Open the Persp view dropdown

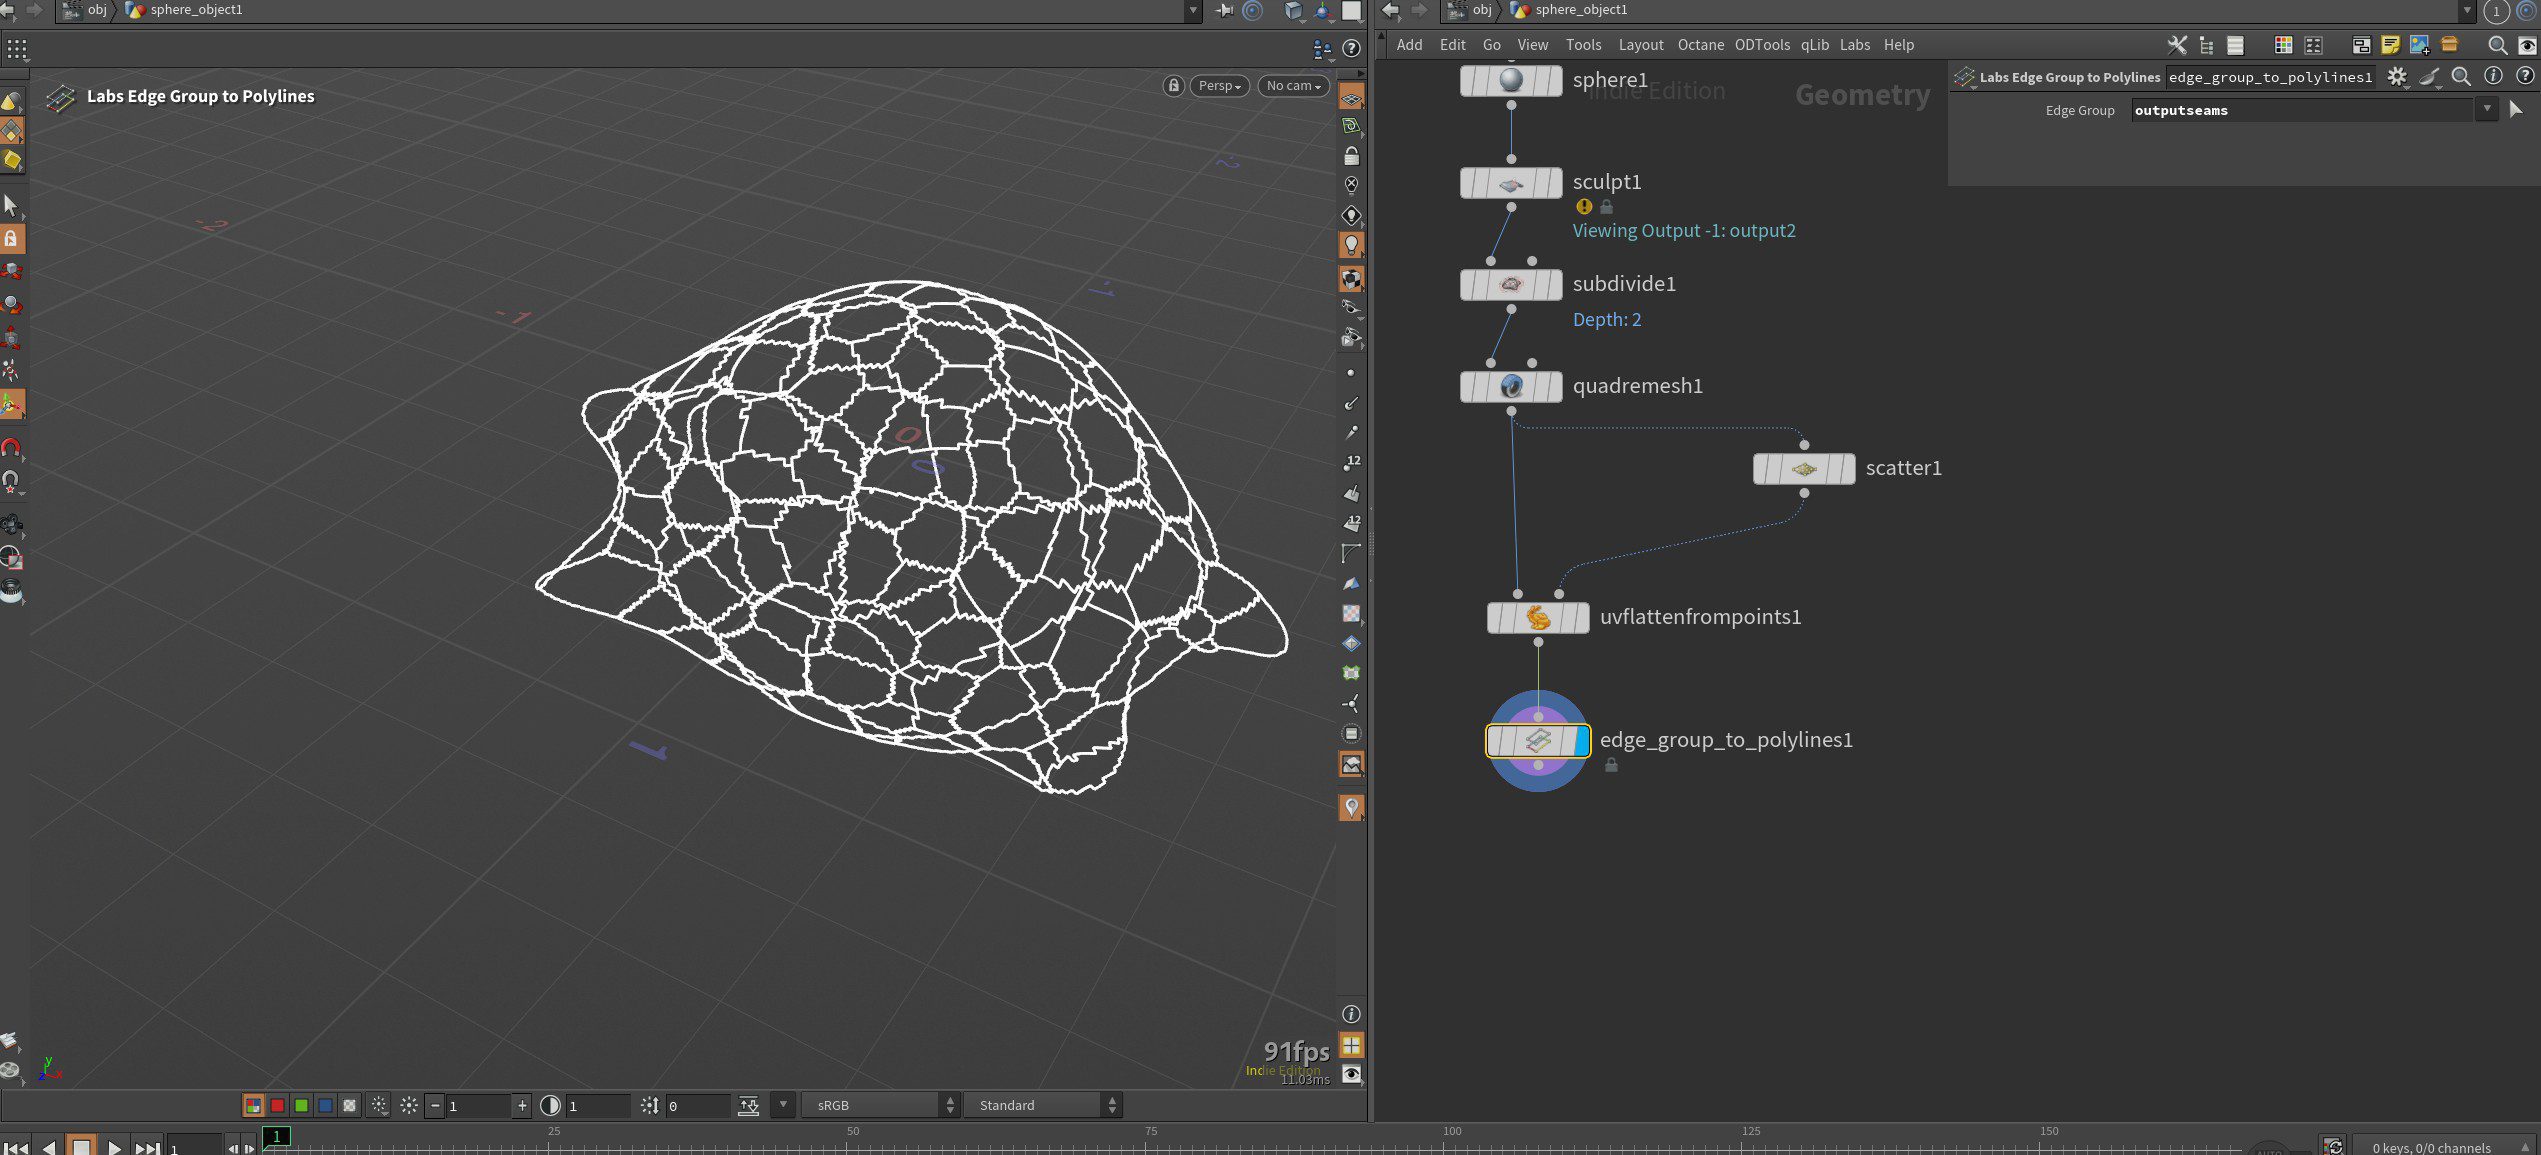click(1219, 86)
